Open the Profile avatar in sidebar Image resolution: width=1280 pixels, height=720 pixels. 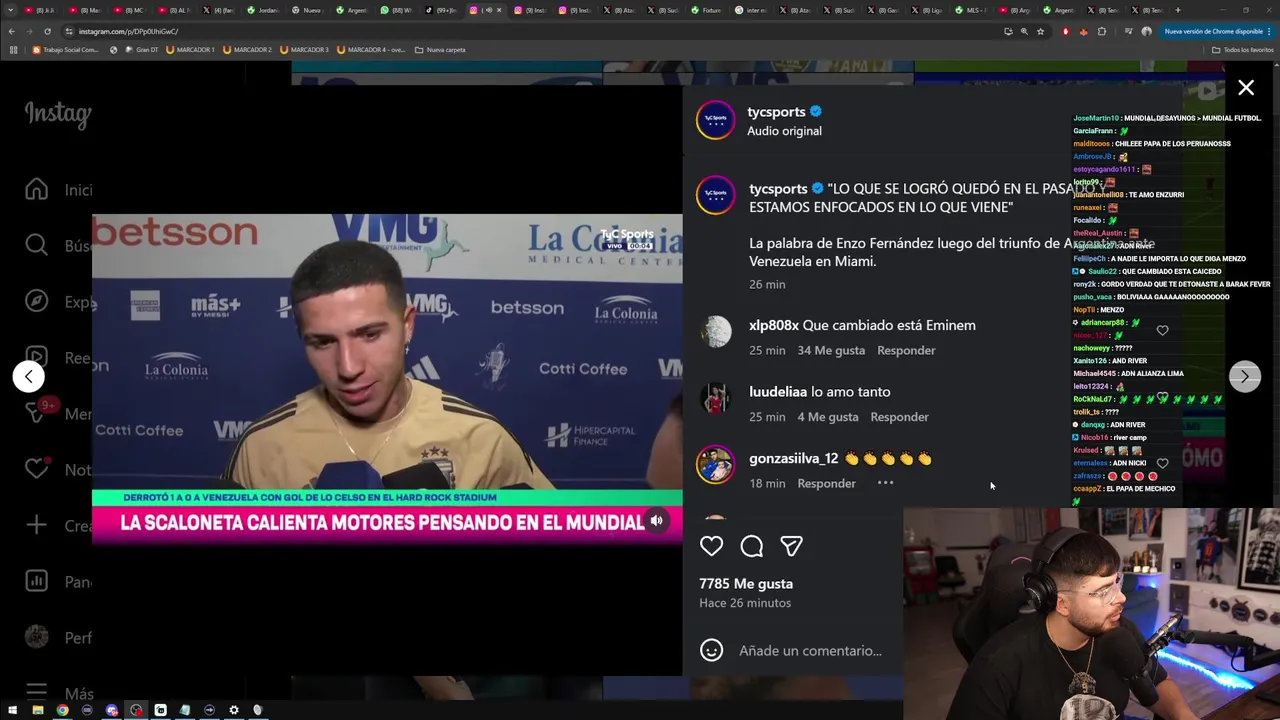(x=36, y=637)
